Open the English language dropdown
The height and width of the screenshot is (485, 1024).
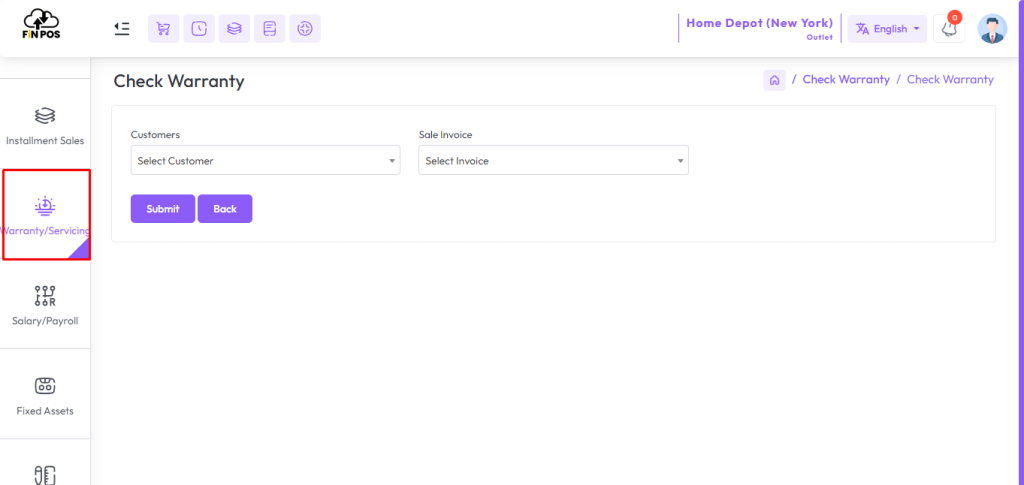[887, 29]
